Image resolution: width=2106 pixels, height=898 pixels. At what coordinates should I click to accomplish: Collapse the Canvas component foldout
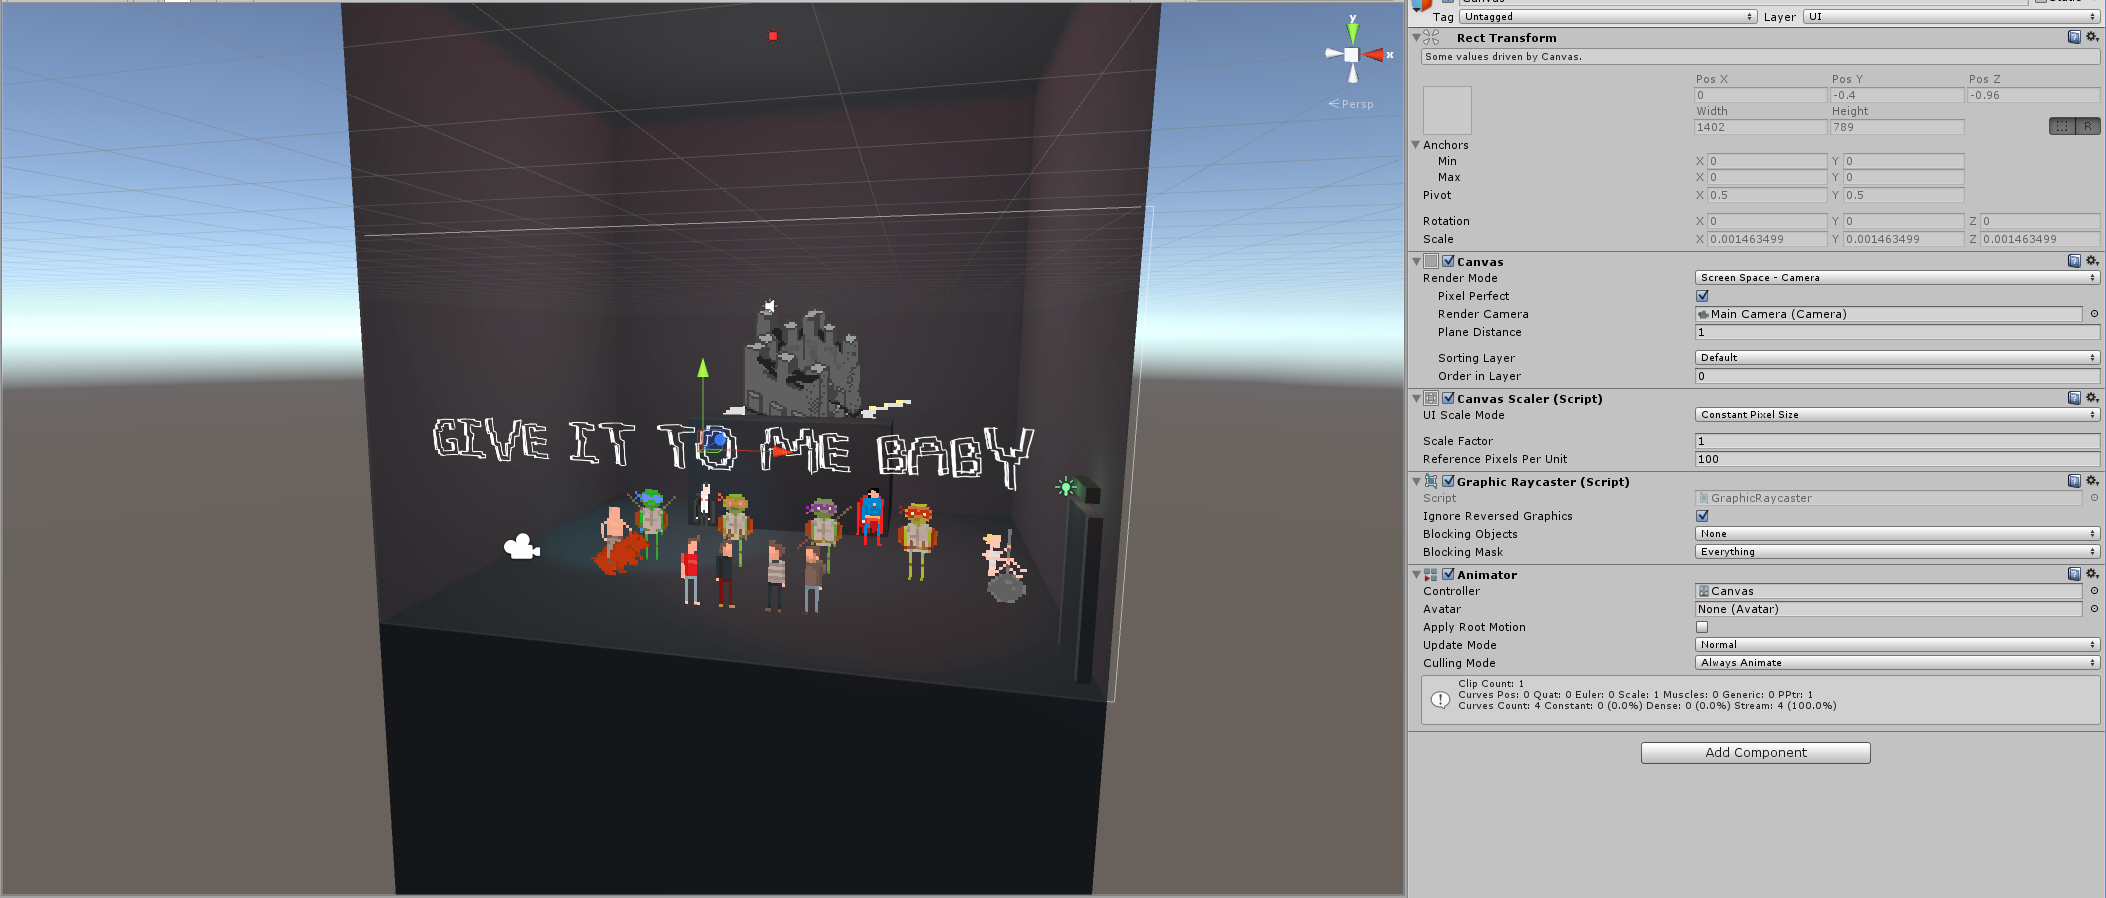pyautogui.click(x=1416, y=261)
